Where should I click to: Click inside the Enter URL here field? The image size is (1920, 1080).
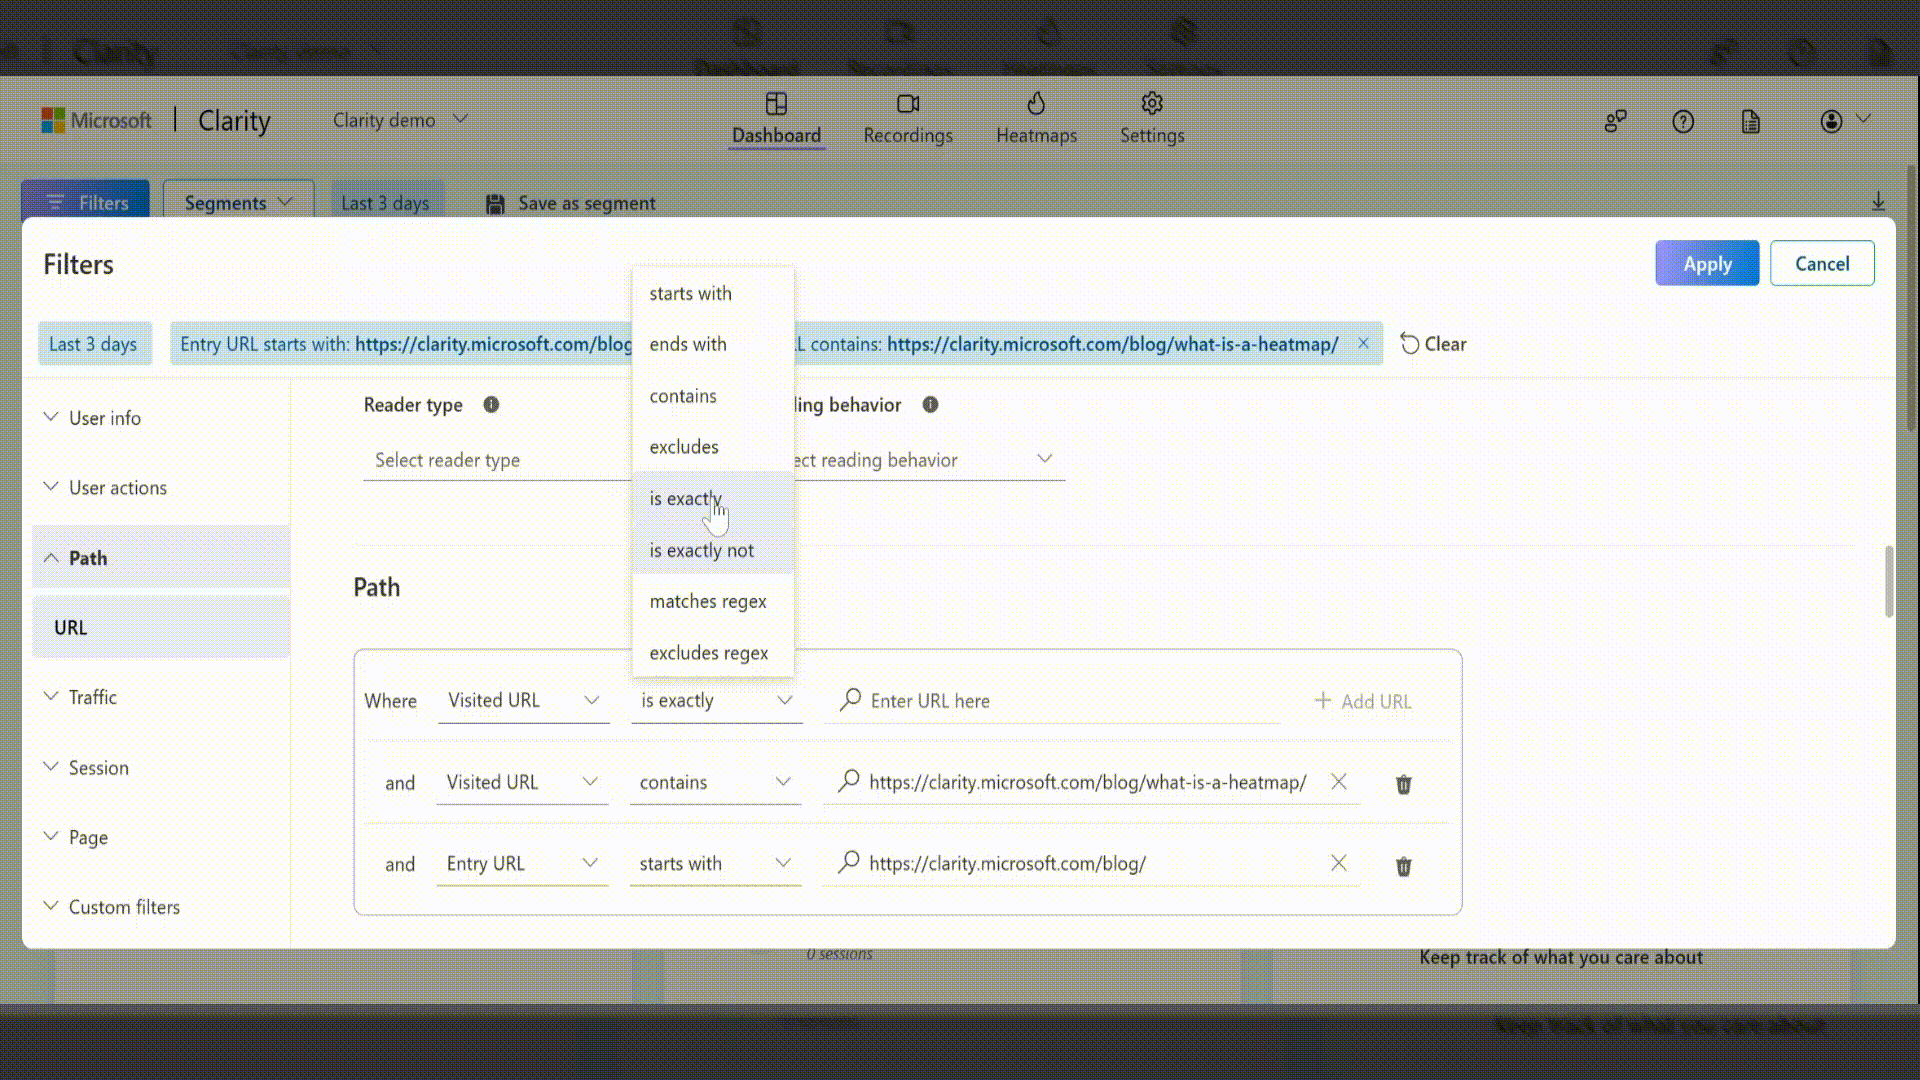pos(1000,700)
